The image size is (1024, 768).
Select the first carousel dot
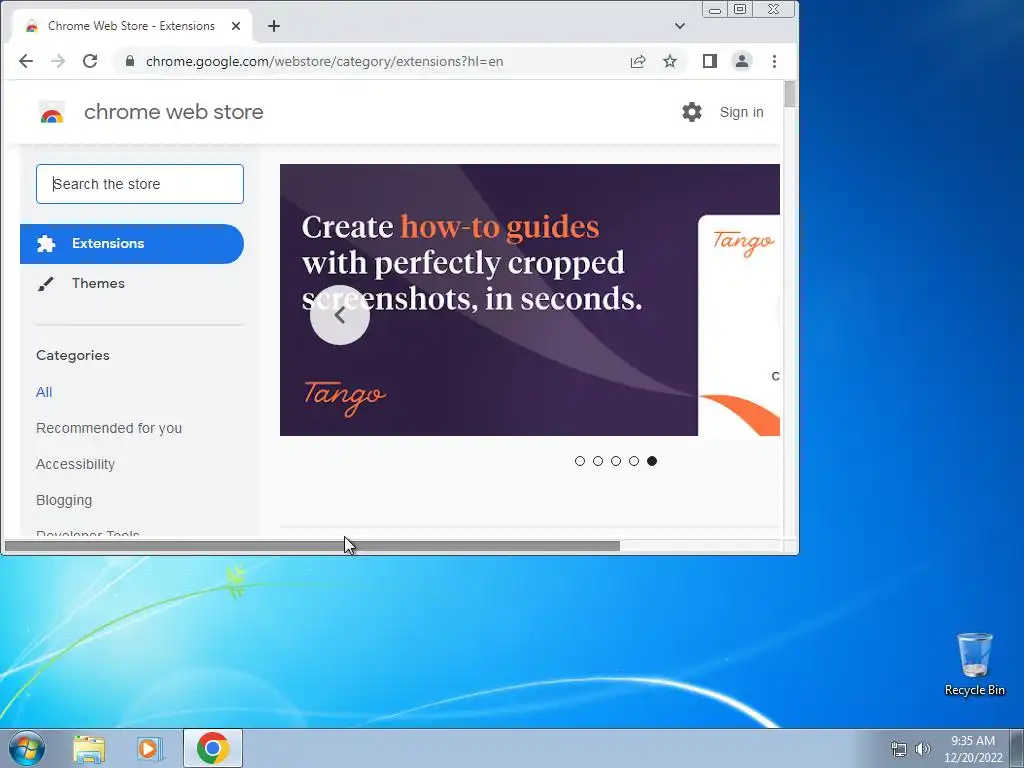pyautogui.click(x=580, y=461)
